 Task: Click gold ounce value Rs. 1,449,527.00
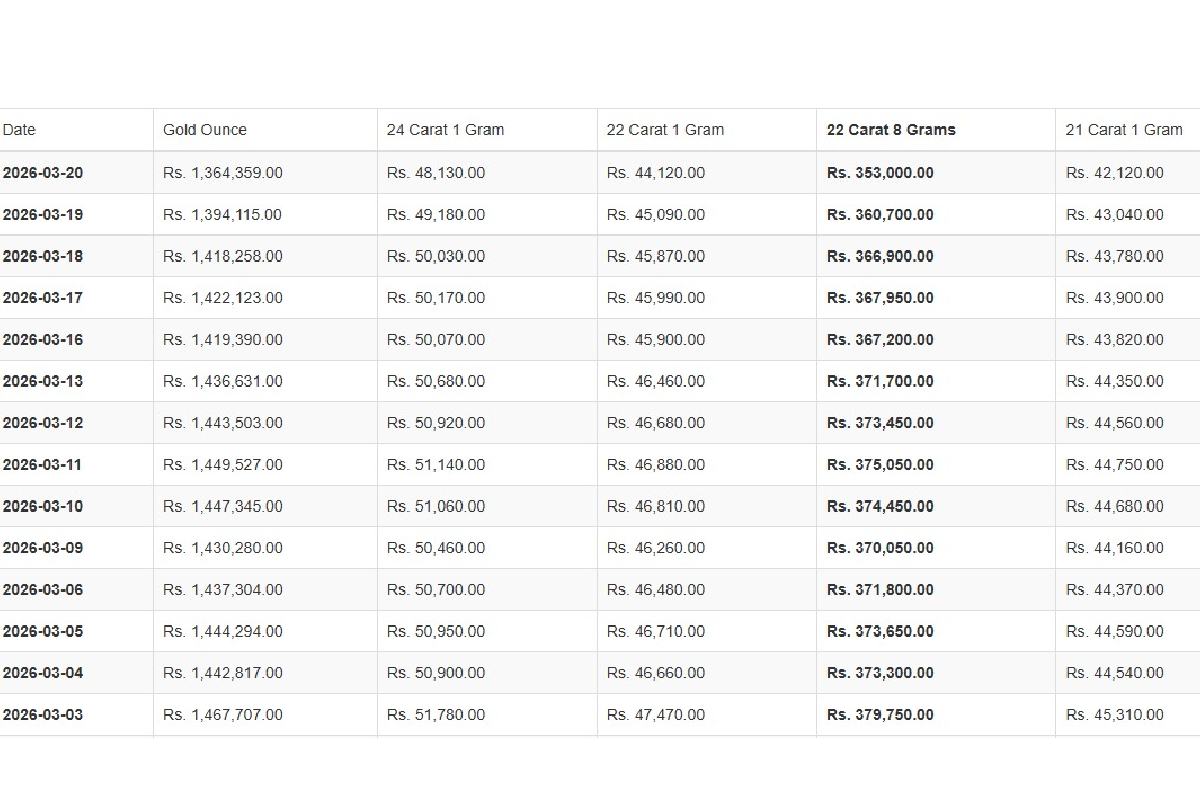coord(223,465)
